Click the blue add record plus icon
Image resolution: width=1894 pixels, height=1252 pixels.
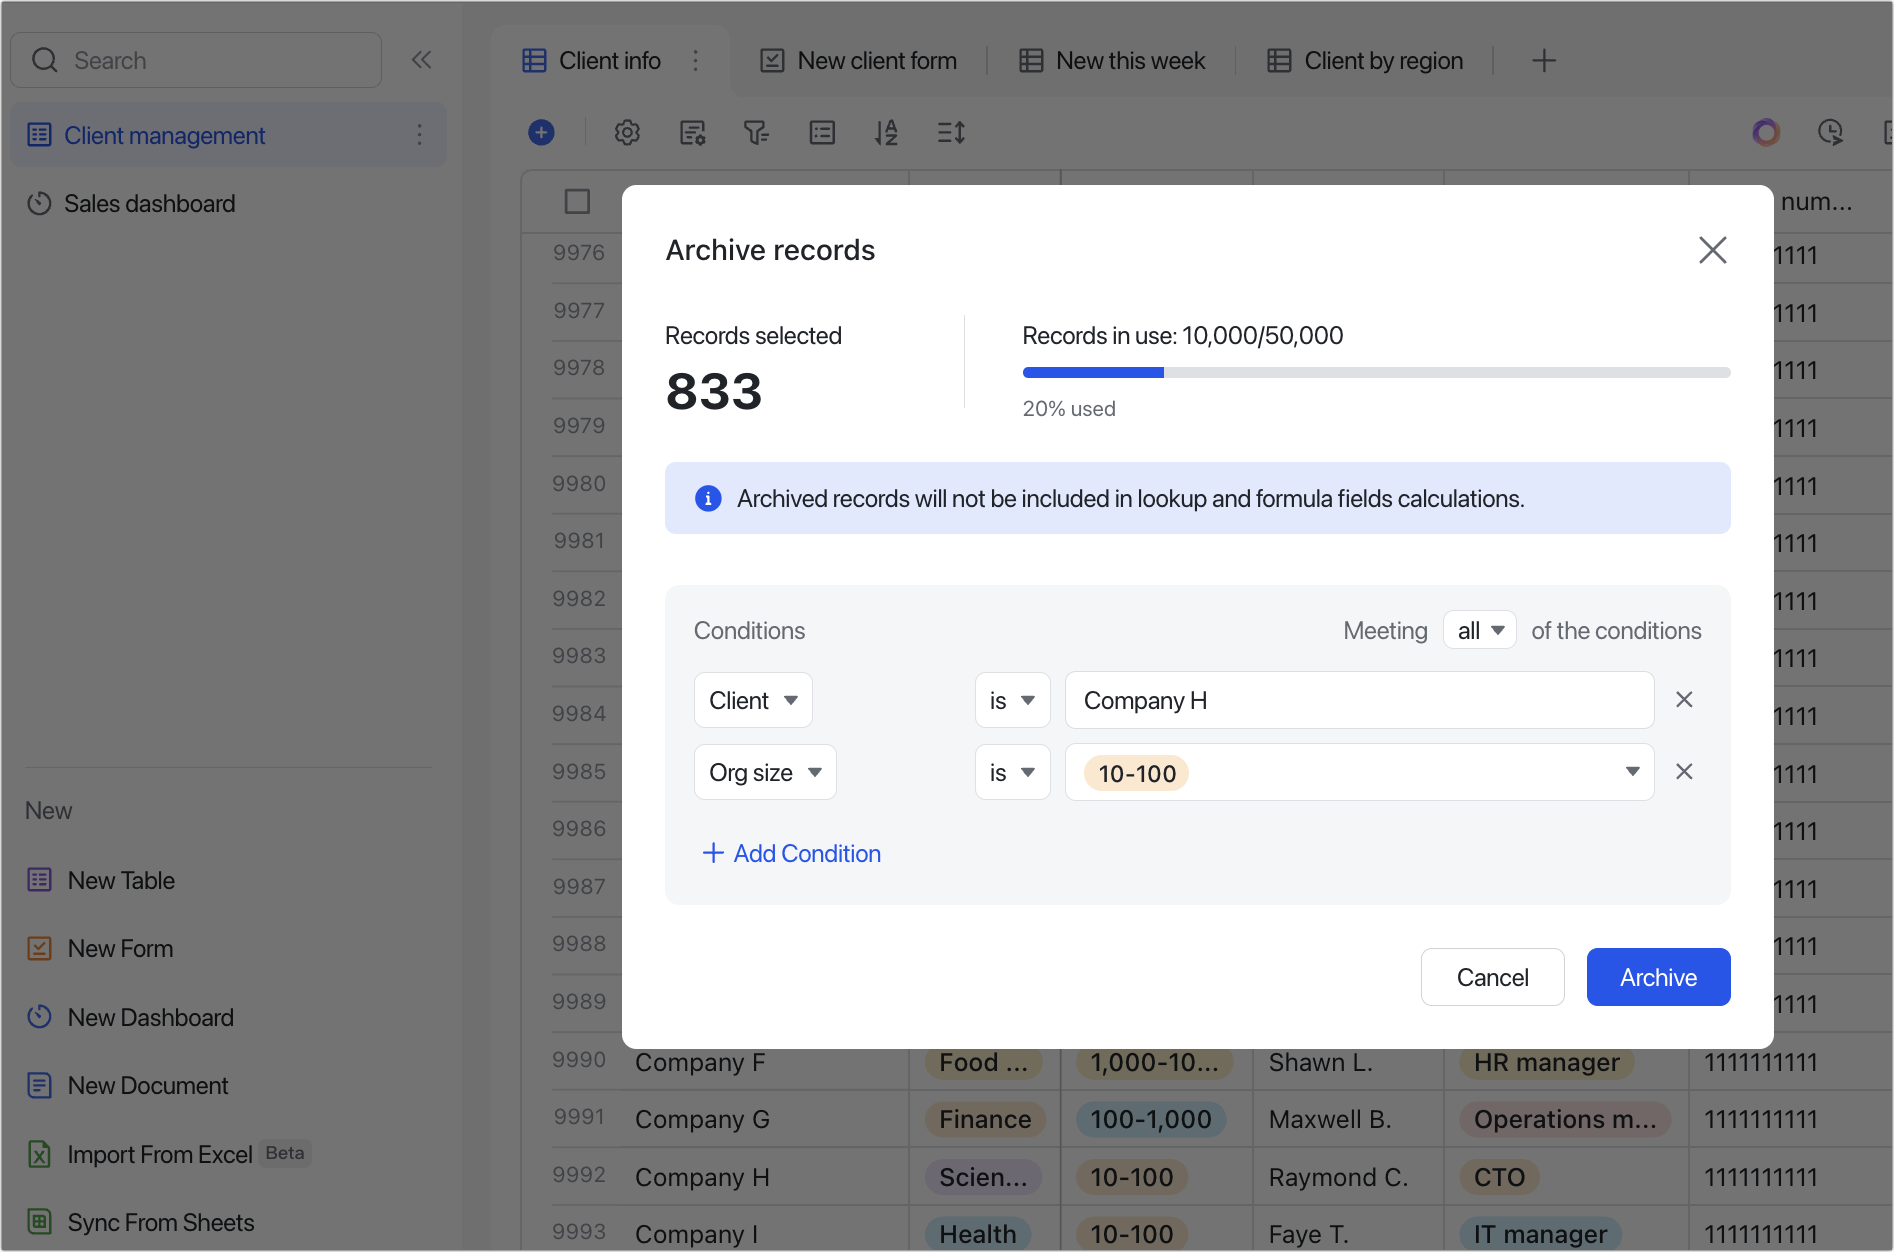[541, 132]
